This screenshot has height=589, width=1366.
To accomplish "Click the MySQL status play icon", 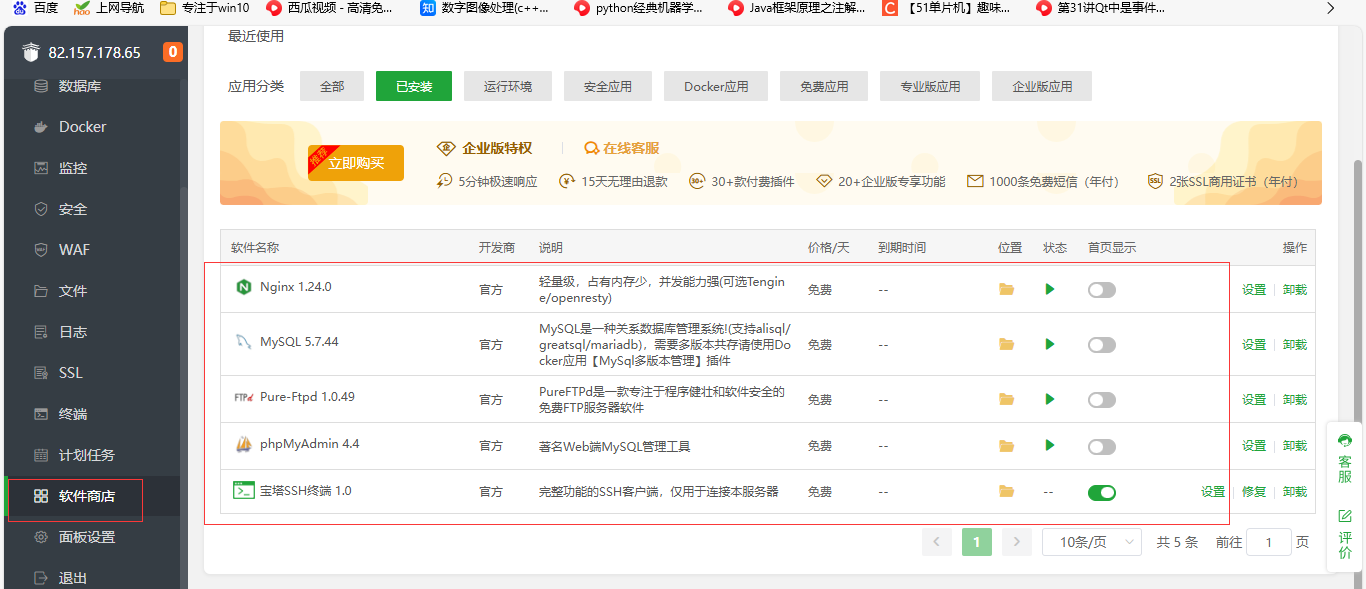I will 1050,344.
